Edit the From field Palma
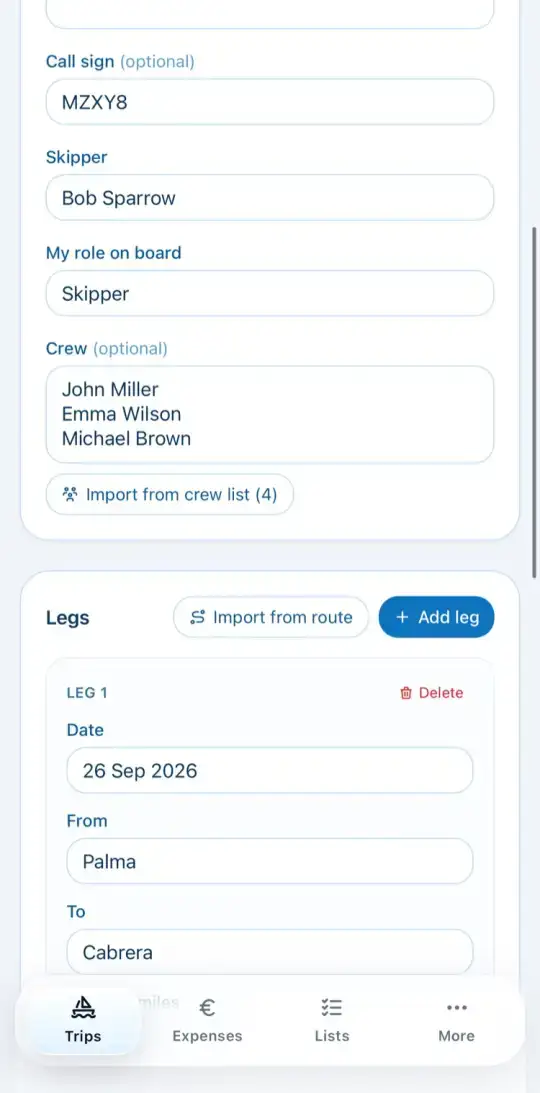 [x=270, y=861]
